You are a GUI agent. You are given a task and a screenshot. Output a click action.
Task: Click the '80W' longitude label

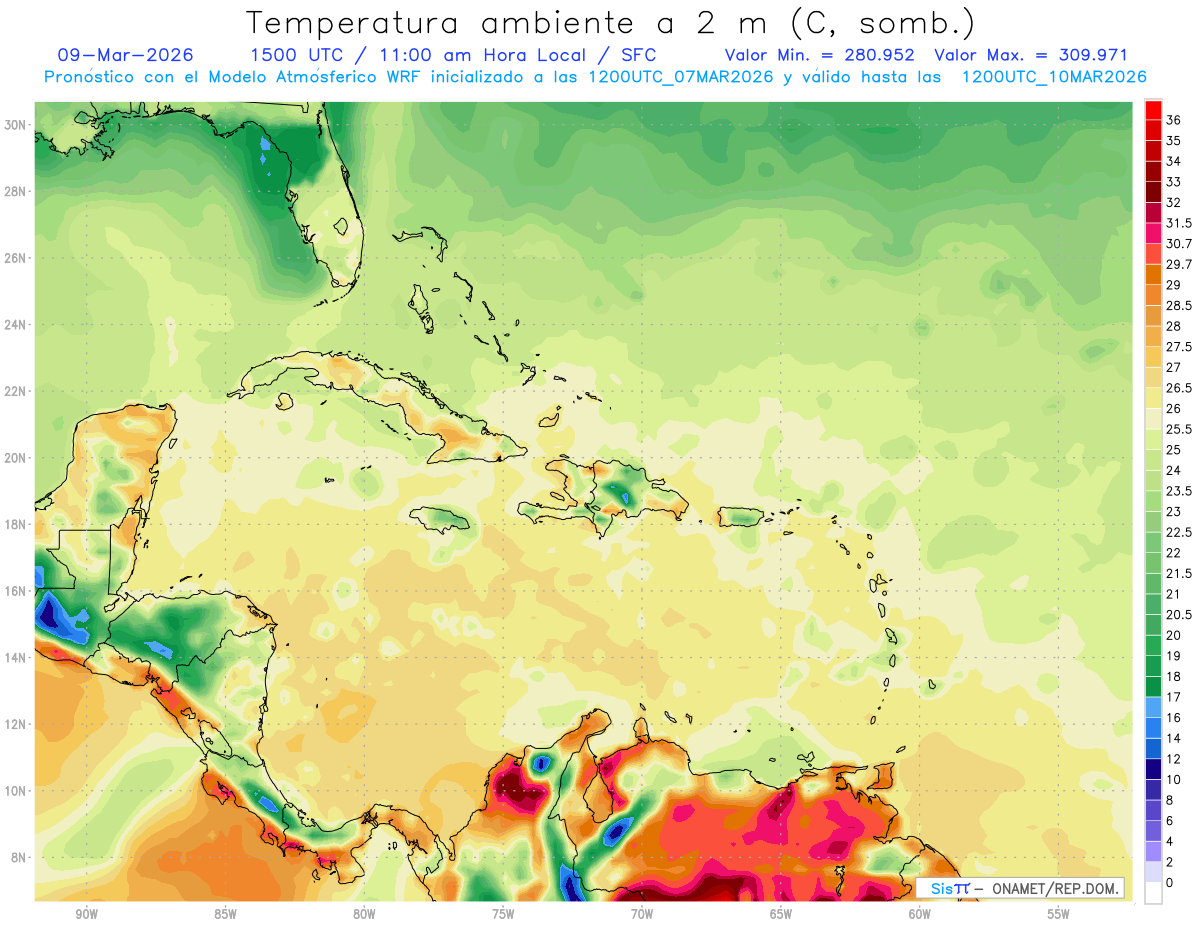coord(364,914)
